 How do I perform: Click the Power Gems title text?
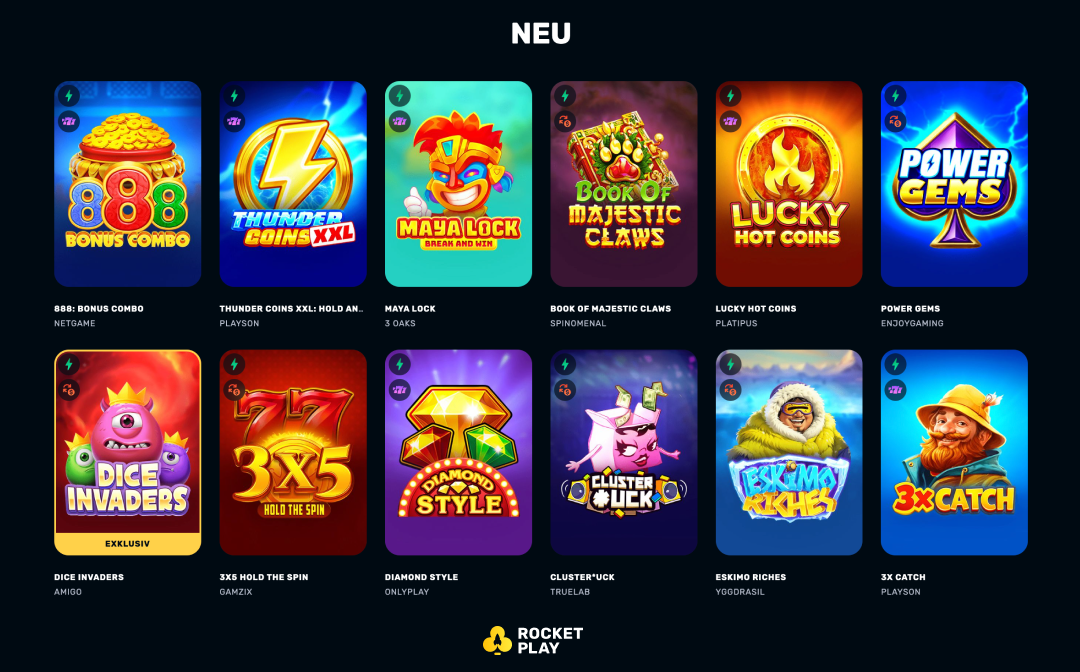point(910,308)
